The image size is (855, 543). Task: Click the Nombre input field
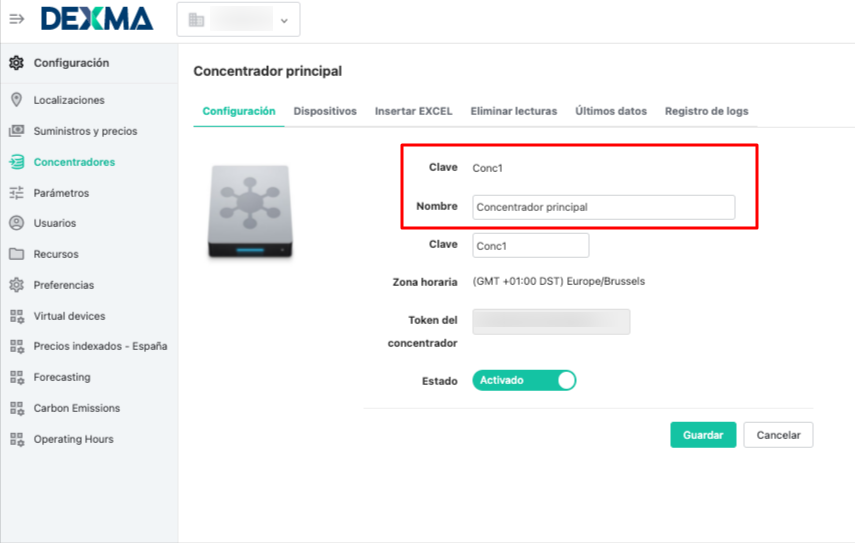click(604, 207)
